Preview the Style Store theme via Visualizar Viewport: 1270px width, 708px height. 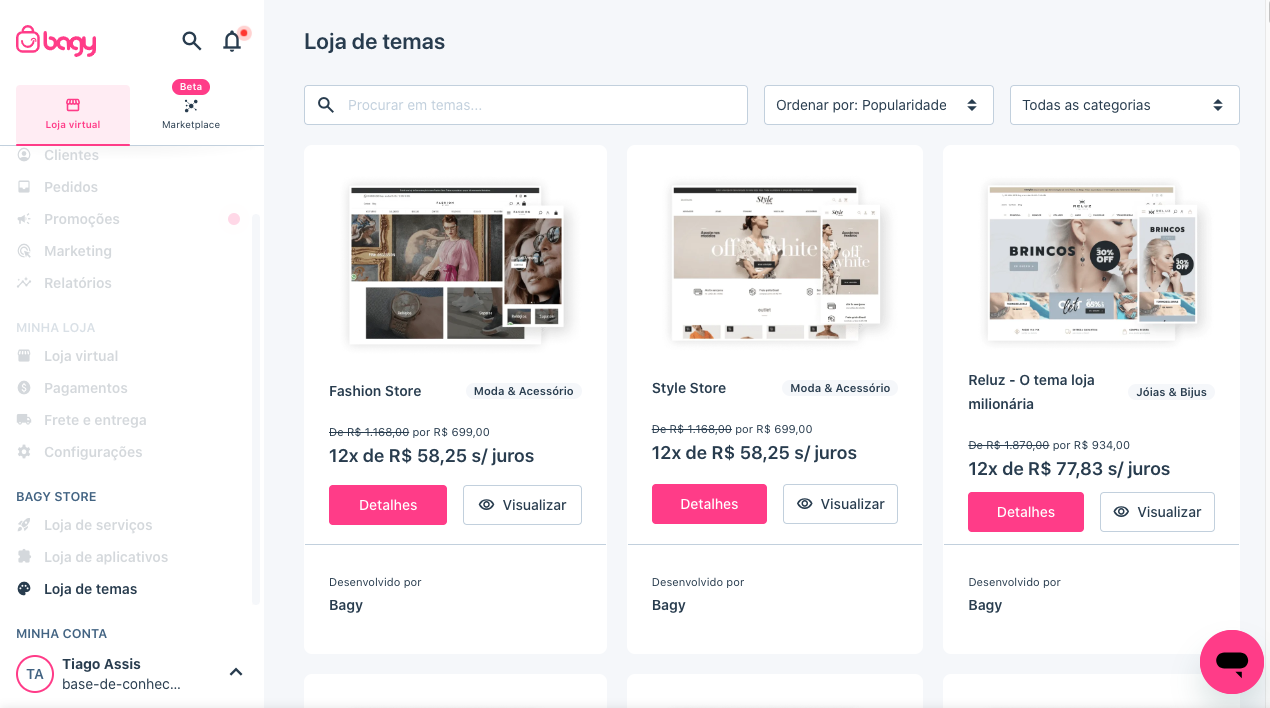coord(840,504)
